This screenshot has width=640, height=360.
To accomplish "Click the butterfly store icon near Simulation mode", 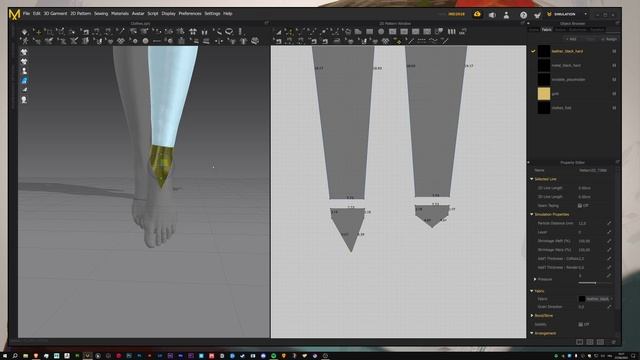I will pyautogui.click(x=537, y=15).
